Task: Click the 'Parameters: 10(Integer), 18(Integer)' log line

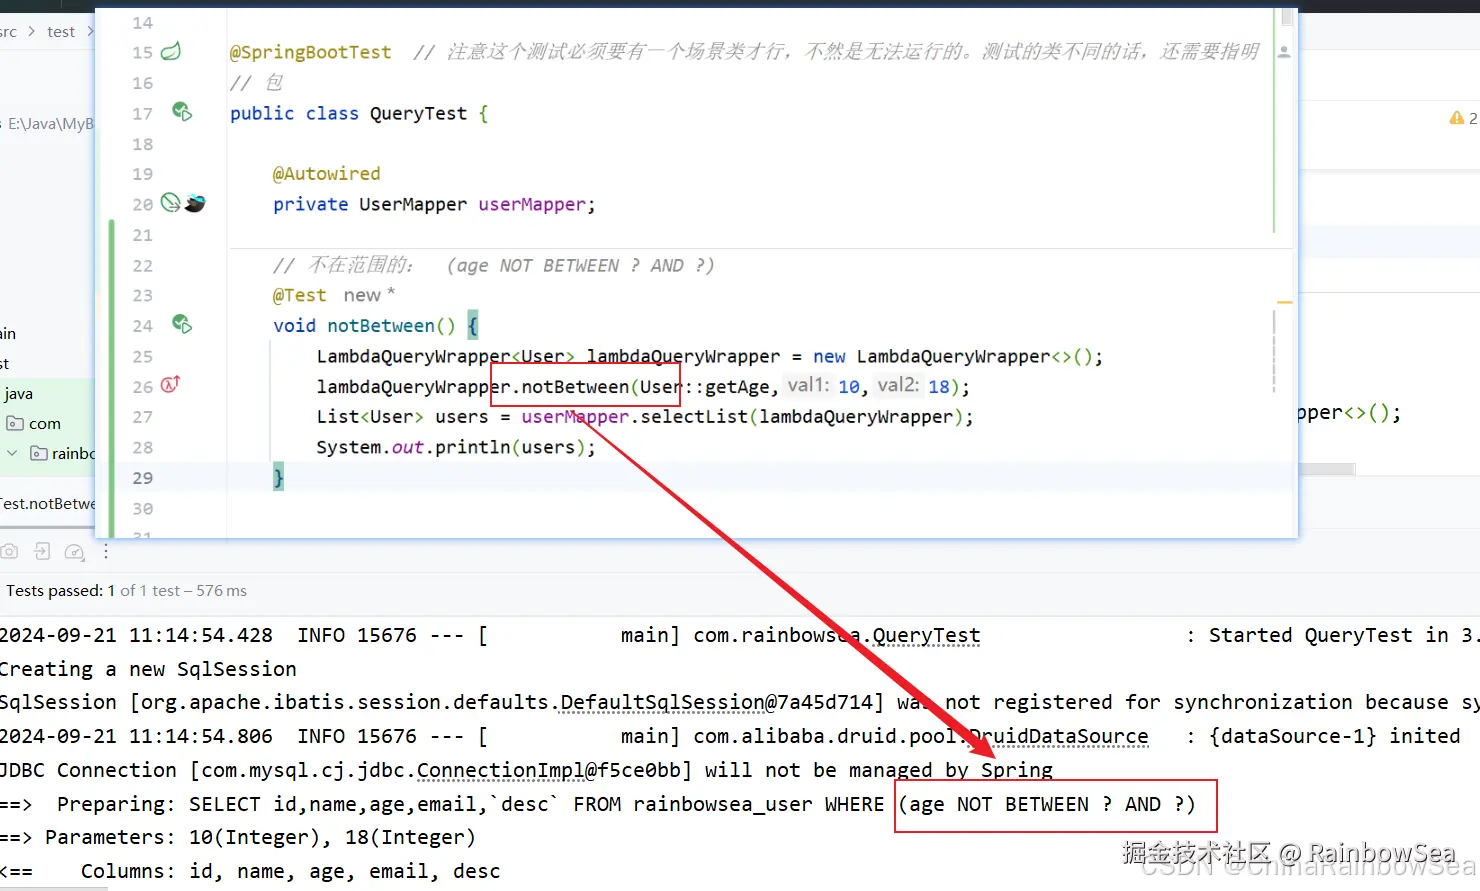Action: coord(237,837)
